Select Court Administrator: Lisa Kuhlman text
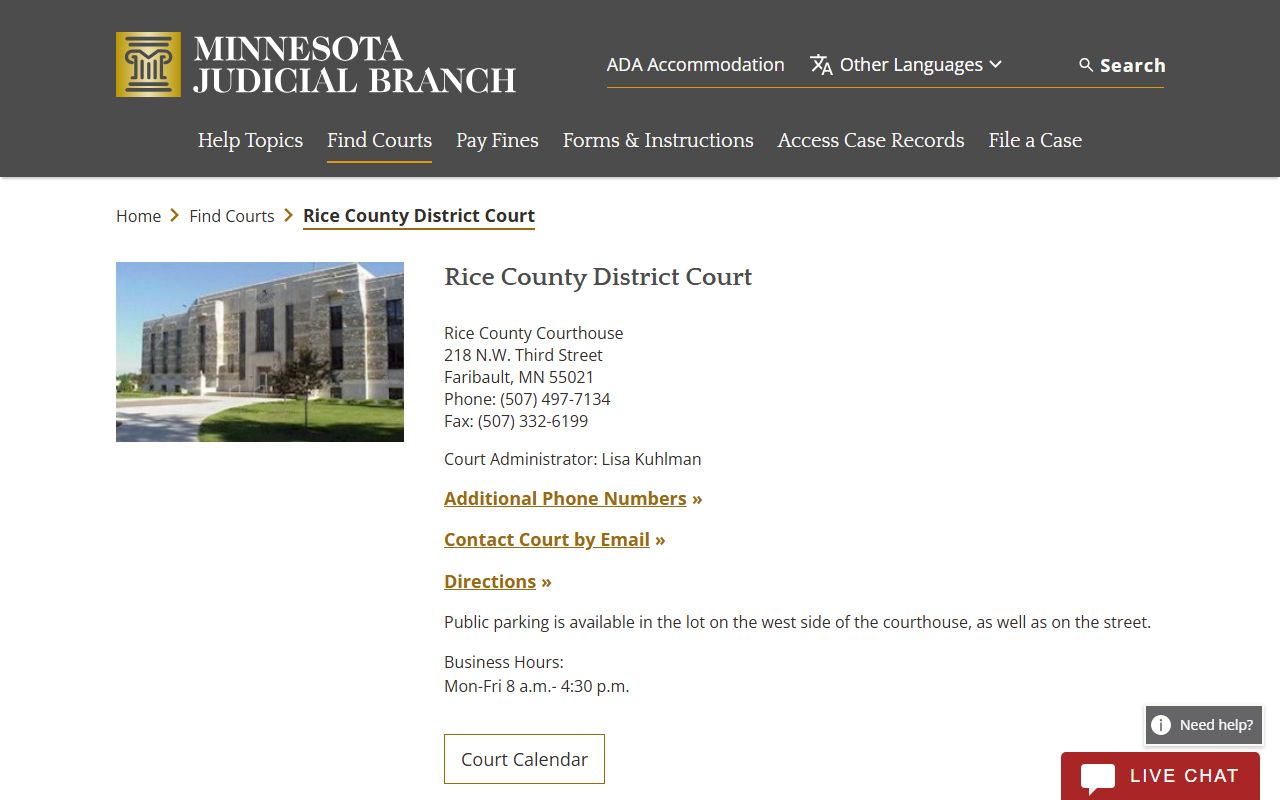1280x800 pixels. [x=573, y=459]
